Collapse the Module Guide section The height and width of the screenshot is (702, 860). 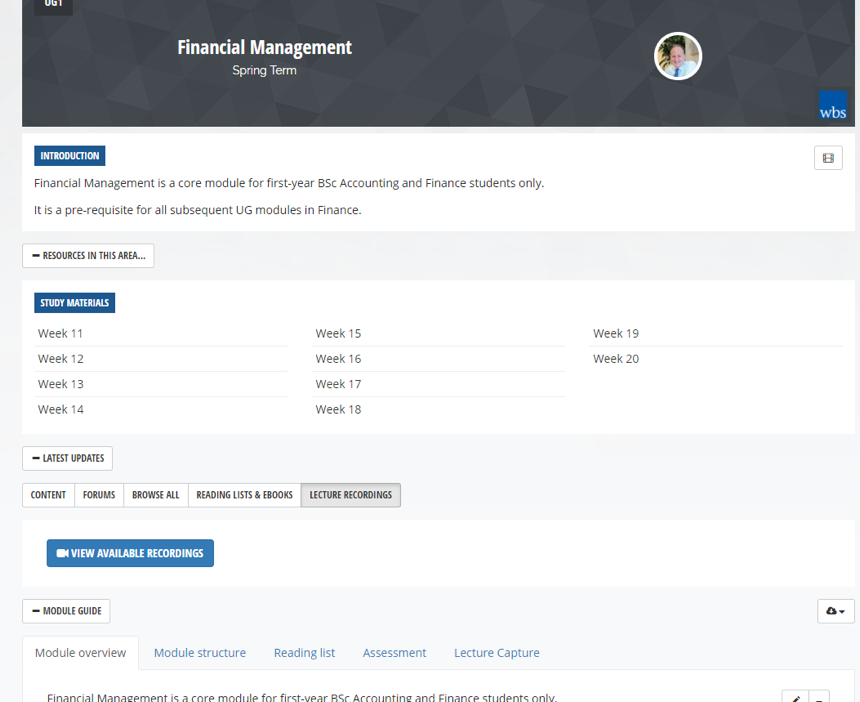66,611
